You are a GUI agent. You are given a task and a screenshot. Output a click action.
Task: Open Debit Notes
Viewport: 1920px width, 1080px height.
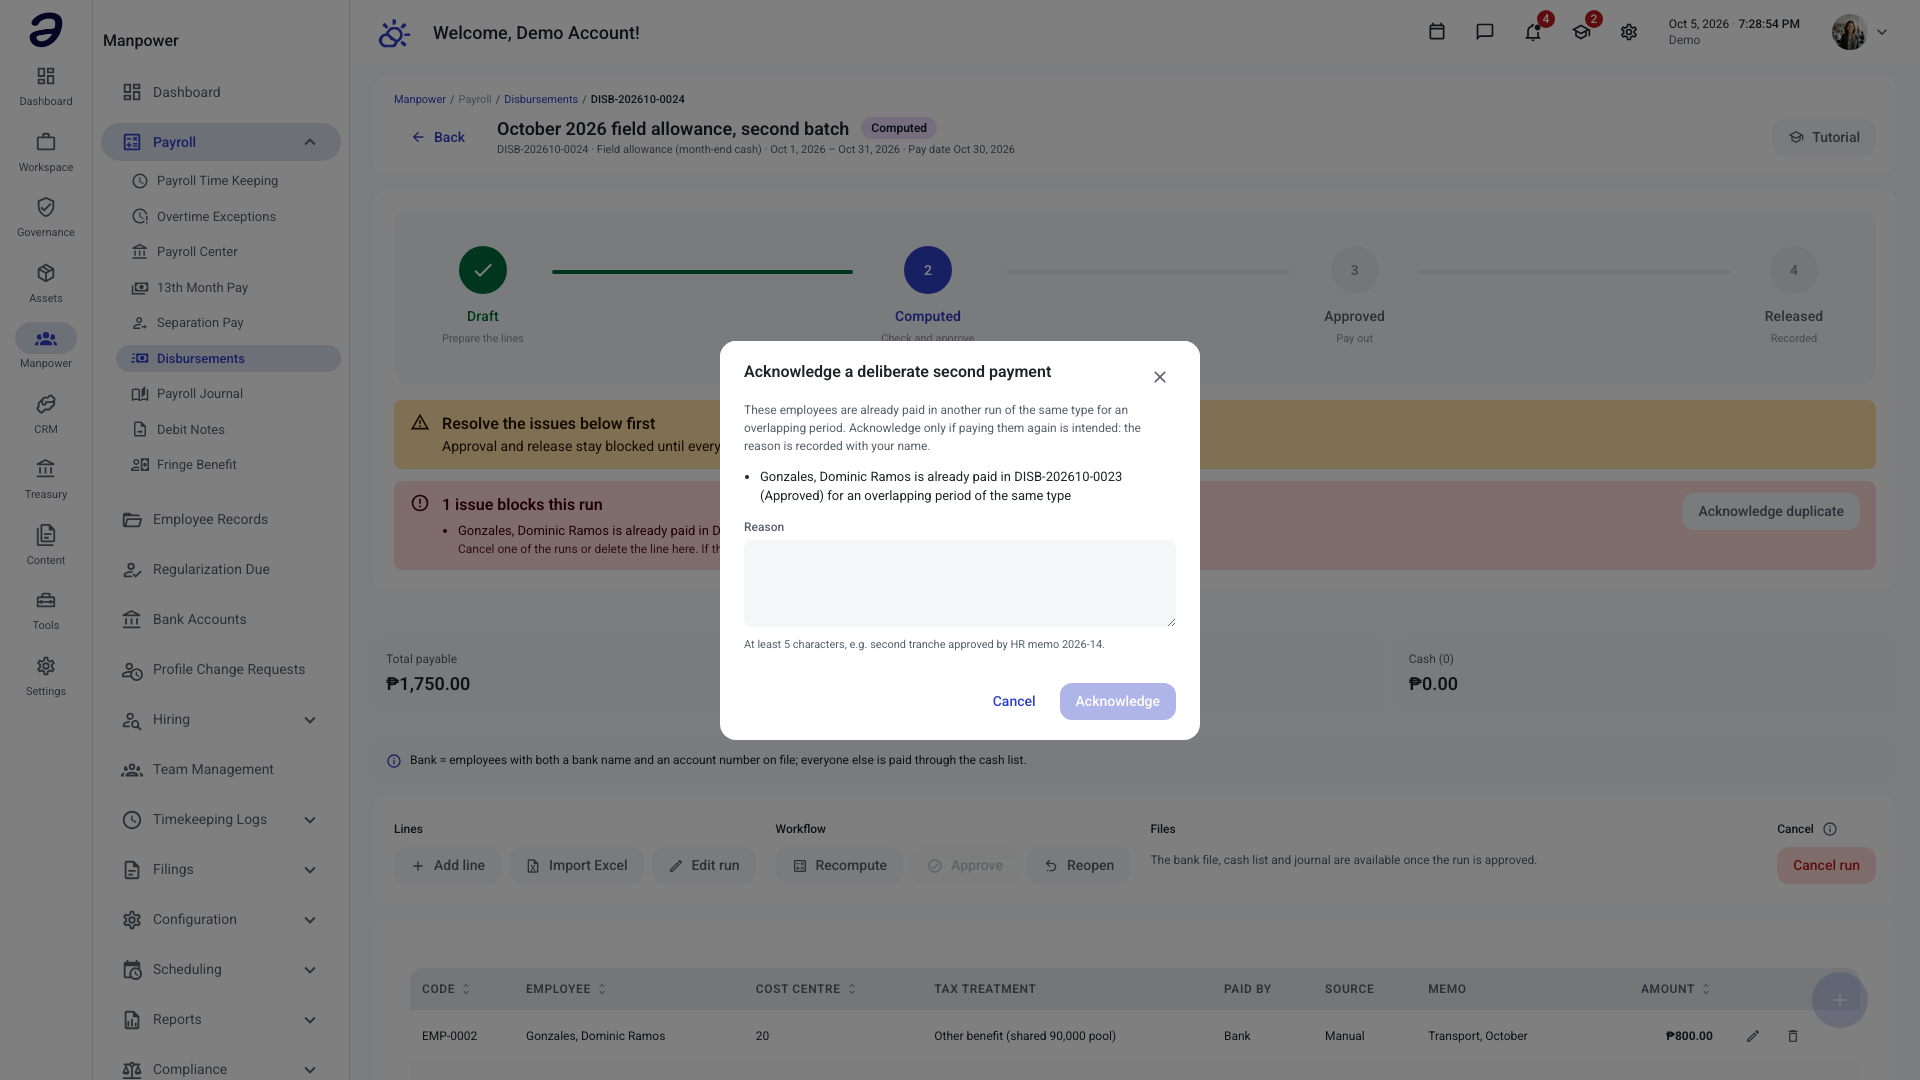pos(228,429)
